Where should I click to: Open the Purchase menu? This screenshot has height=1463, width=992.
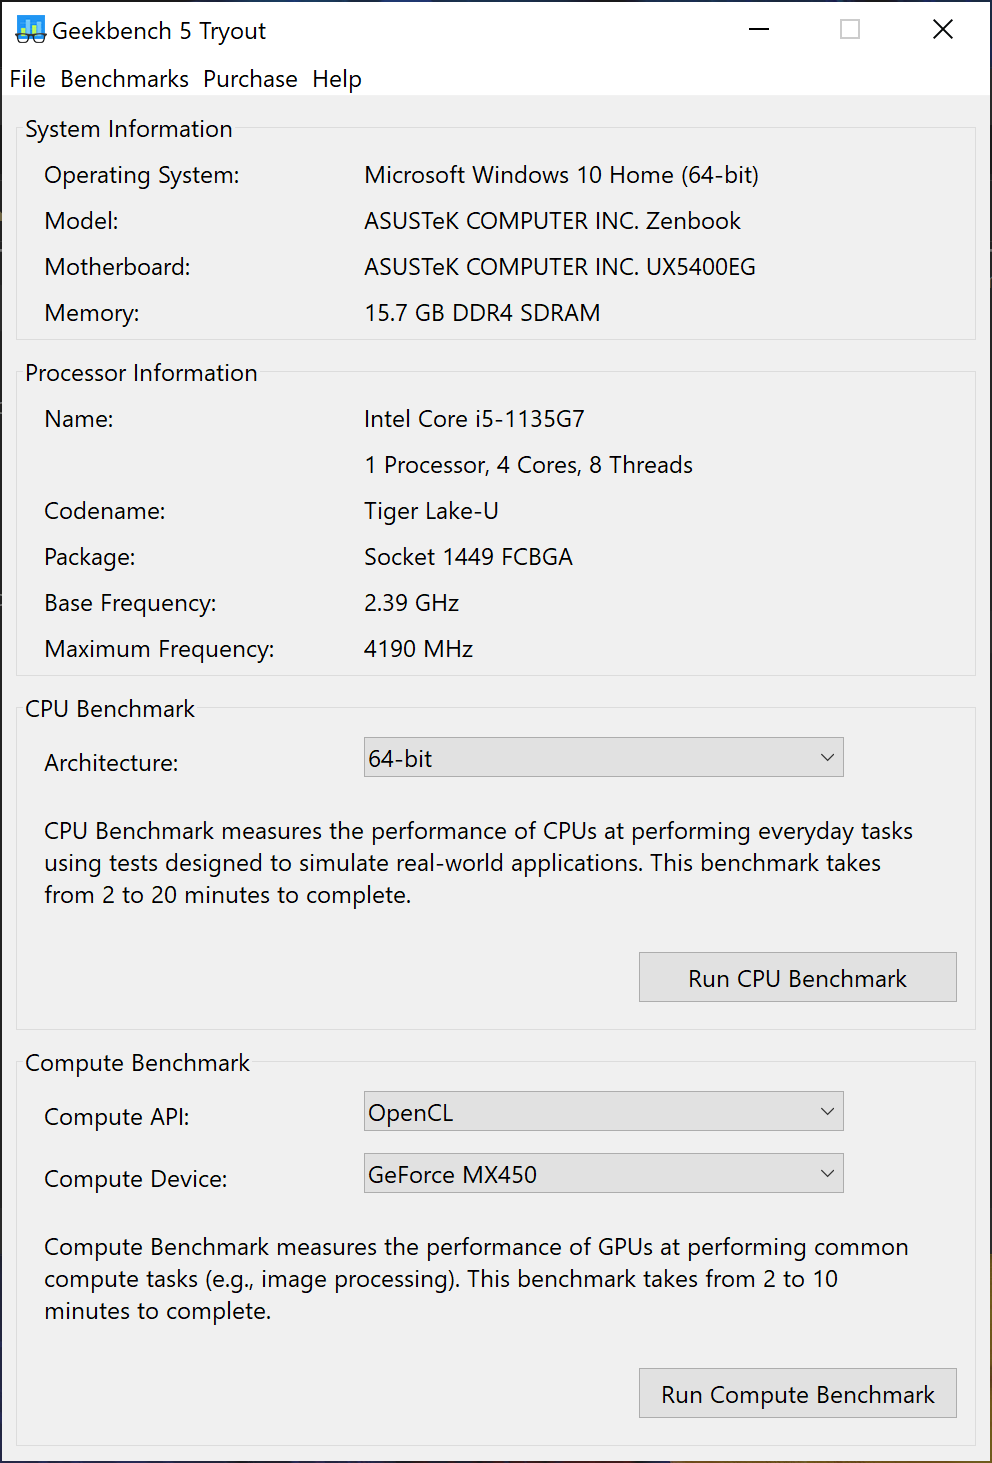pos(250,79)
